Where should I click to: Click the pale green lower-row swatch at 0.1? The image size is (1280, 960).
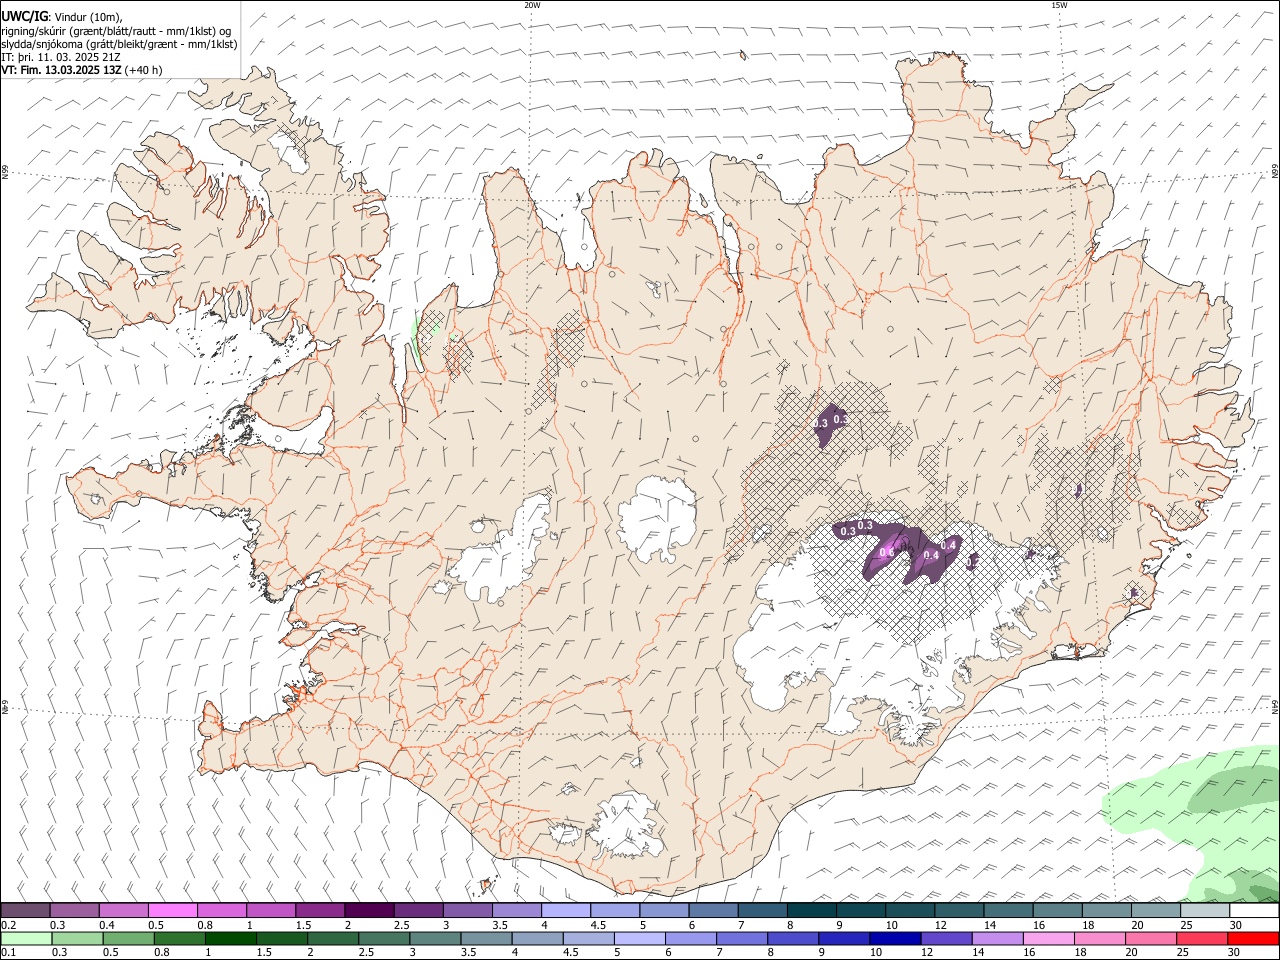click(27, 939)
